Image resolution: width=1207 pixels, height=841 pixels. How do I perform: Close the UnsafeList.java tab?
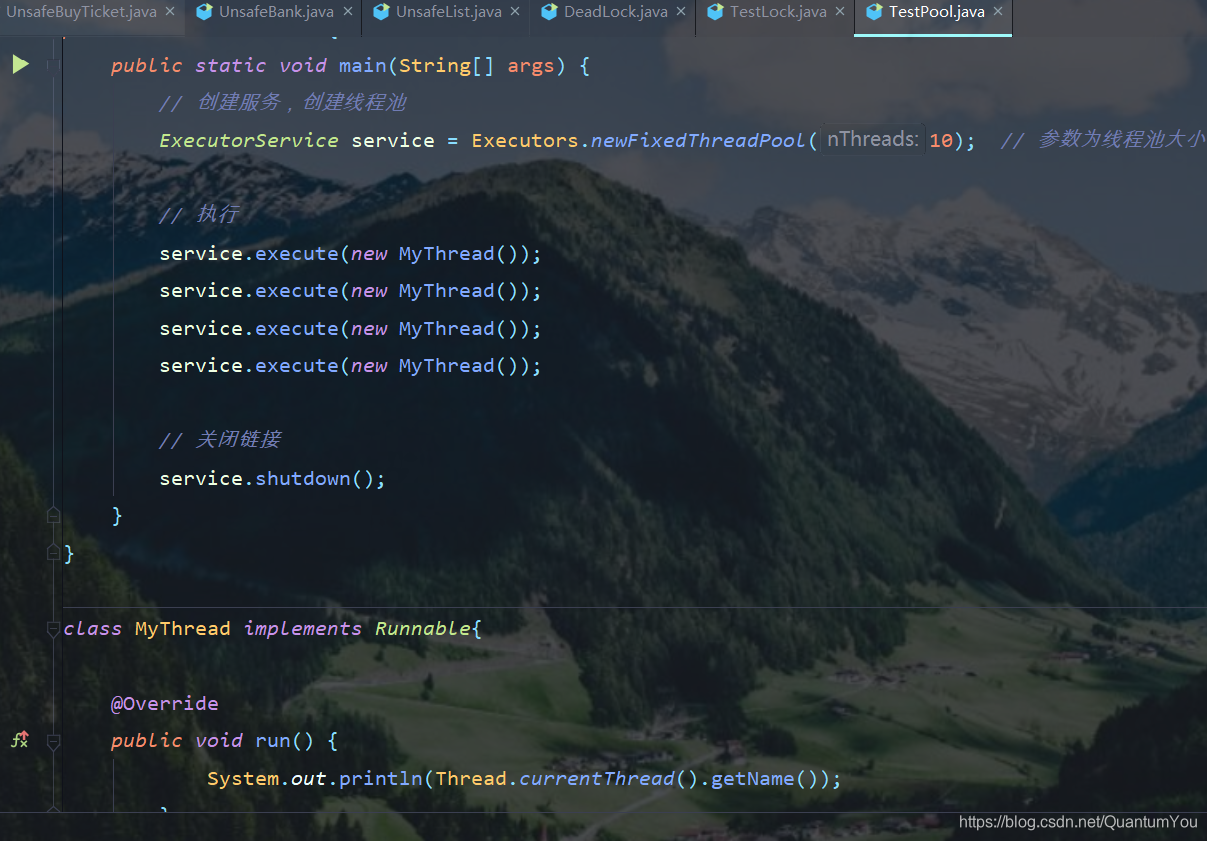click(x=515, y=12)
